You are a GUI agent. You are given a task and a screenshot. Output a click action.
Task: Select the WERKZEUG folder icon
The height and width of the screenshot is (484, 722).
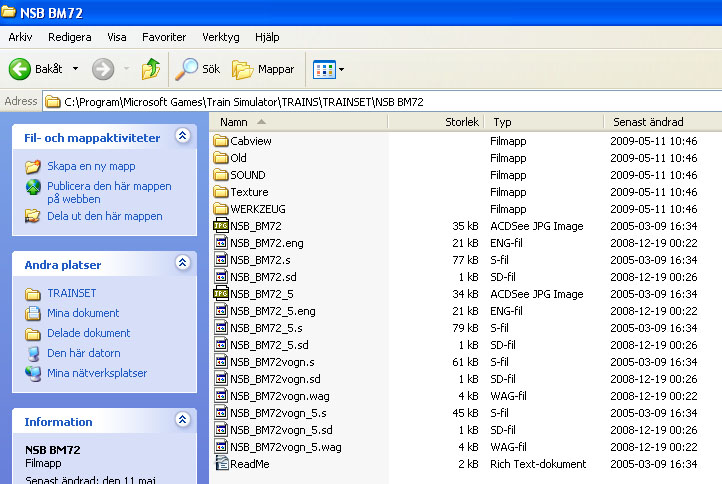(x=221, y=209)
